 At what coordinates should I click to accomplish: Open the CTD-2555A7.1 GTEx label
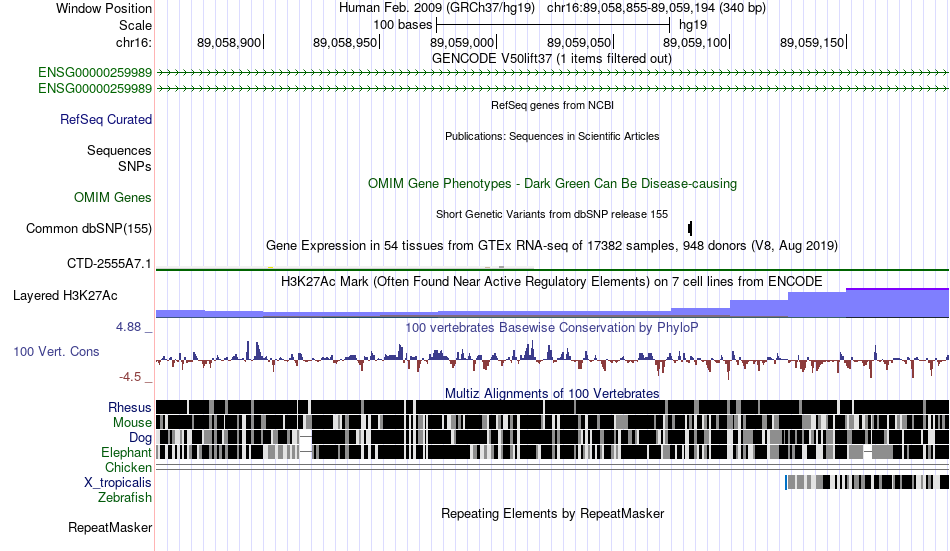click(109, 264)
